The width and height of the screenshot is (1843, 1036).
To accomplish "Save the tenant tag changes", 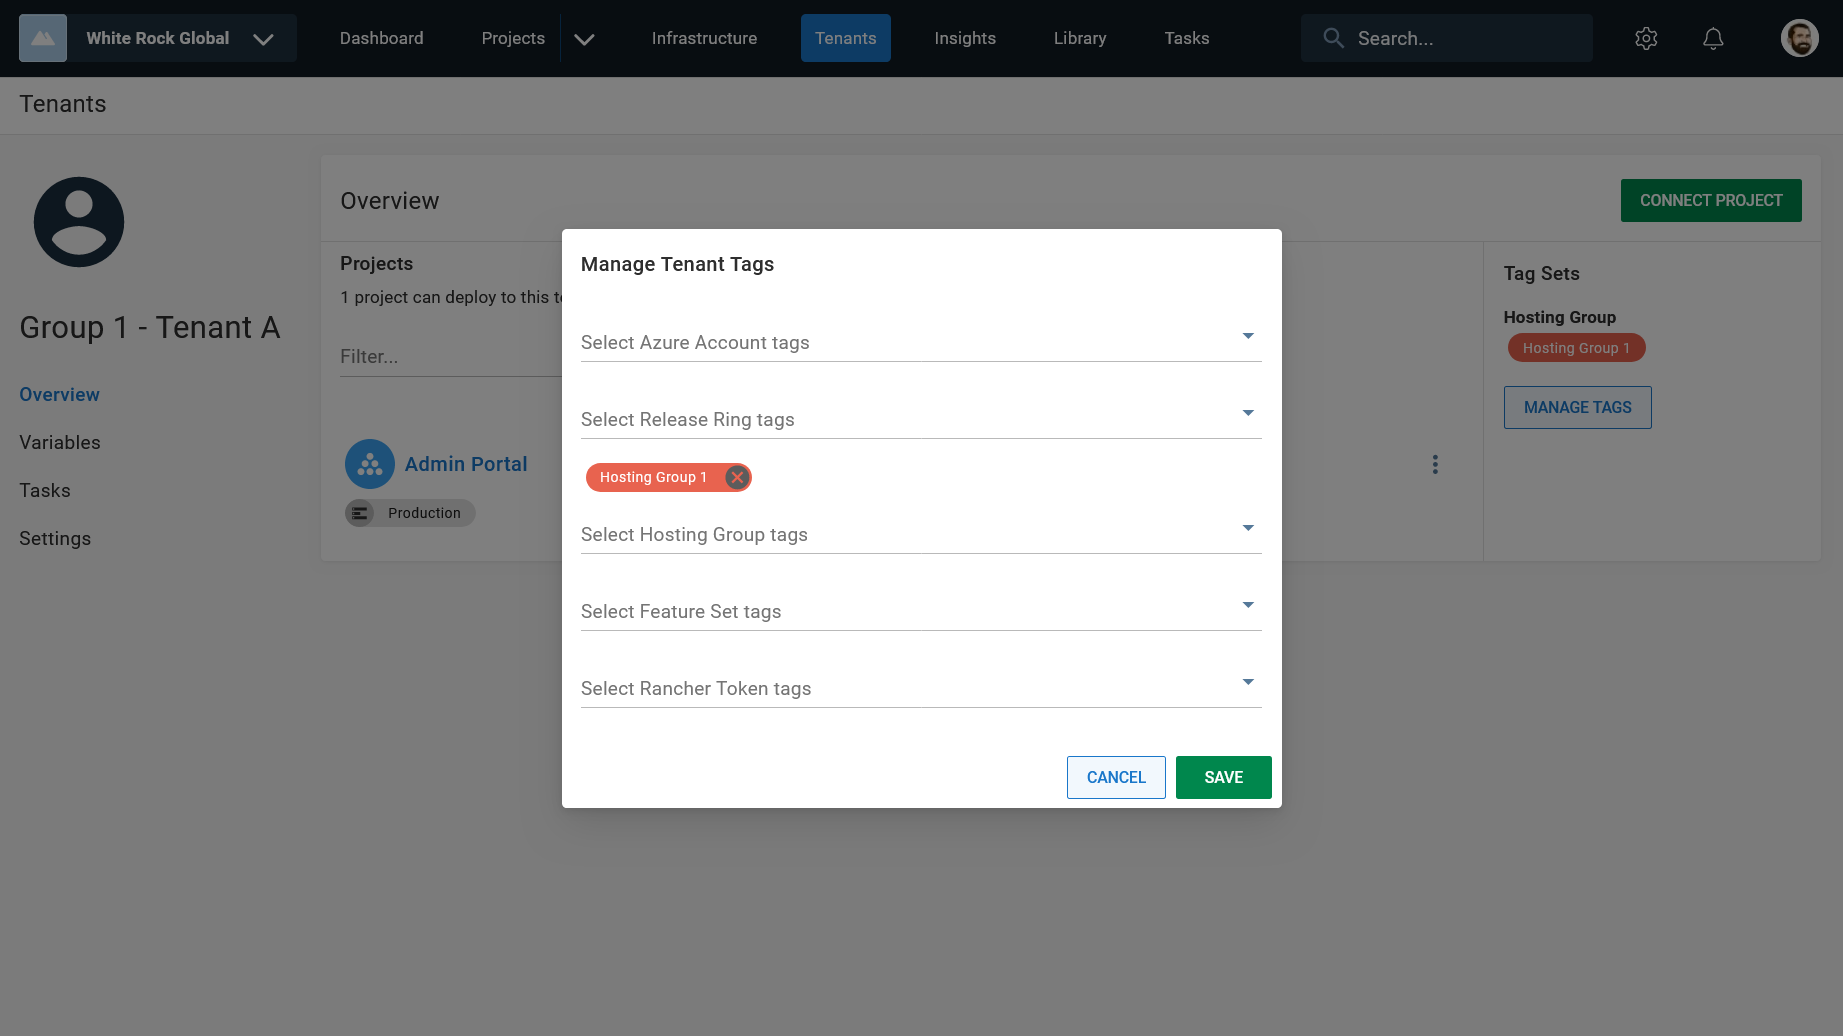I will click(1223, 777).
